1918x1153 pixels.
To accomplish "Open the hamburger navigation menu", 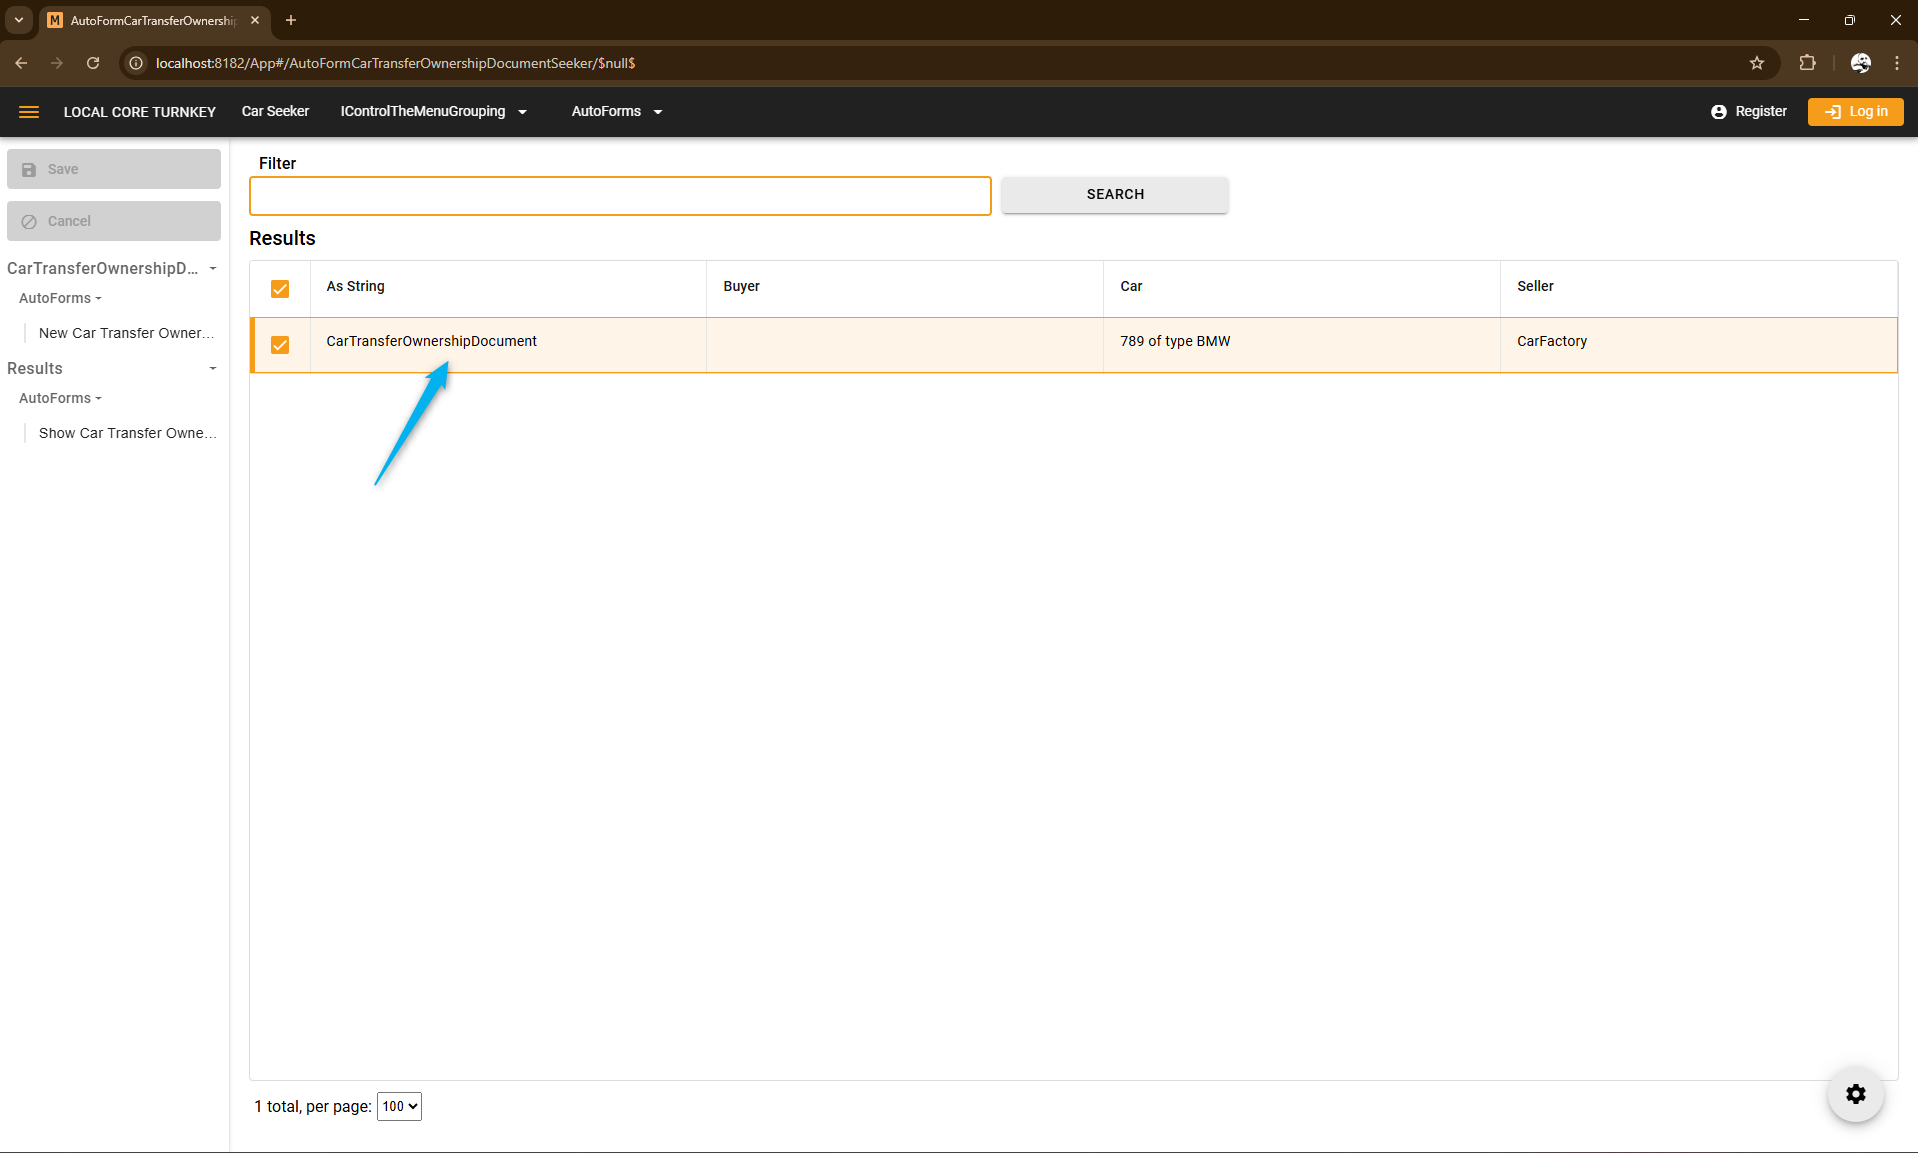I will click(x=29, y=112).
